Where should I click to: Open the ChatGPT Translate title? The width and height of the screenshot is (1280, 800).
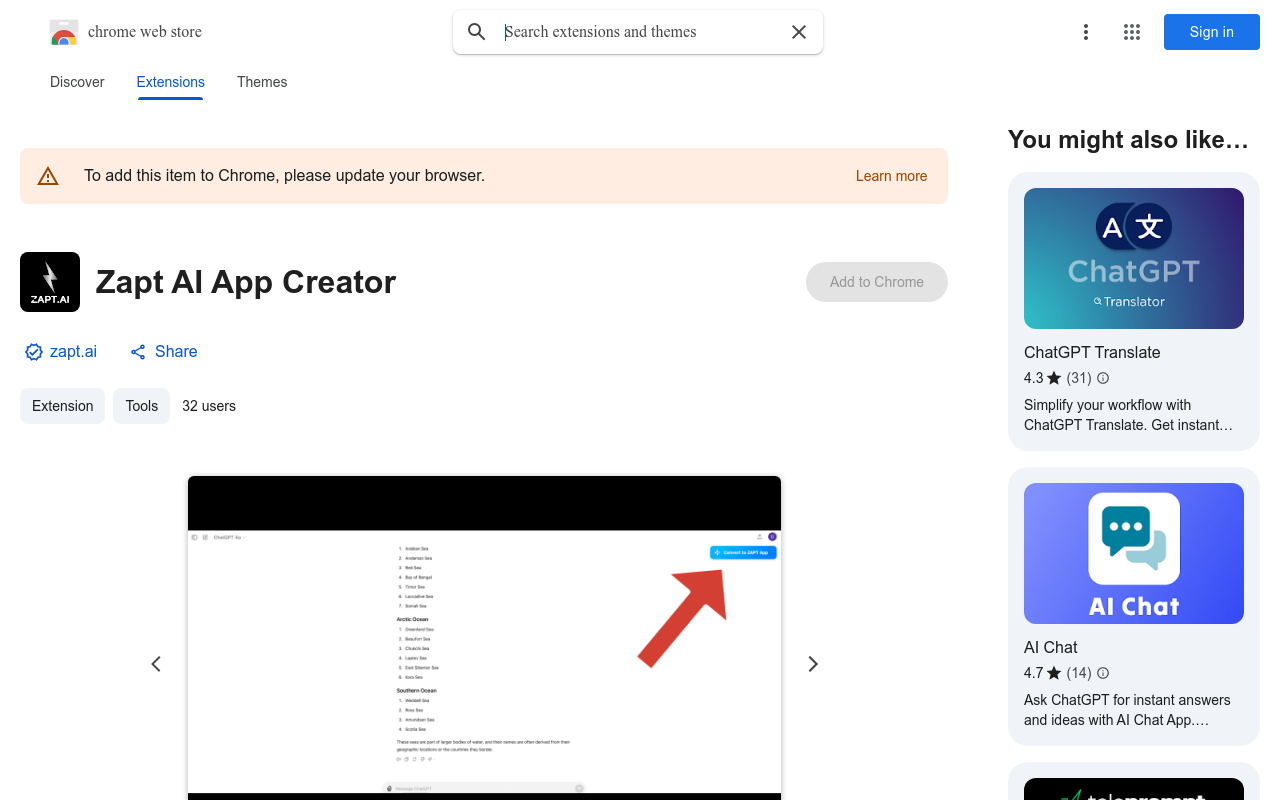pyautogui.click(x=1092, y=352)
